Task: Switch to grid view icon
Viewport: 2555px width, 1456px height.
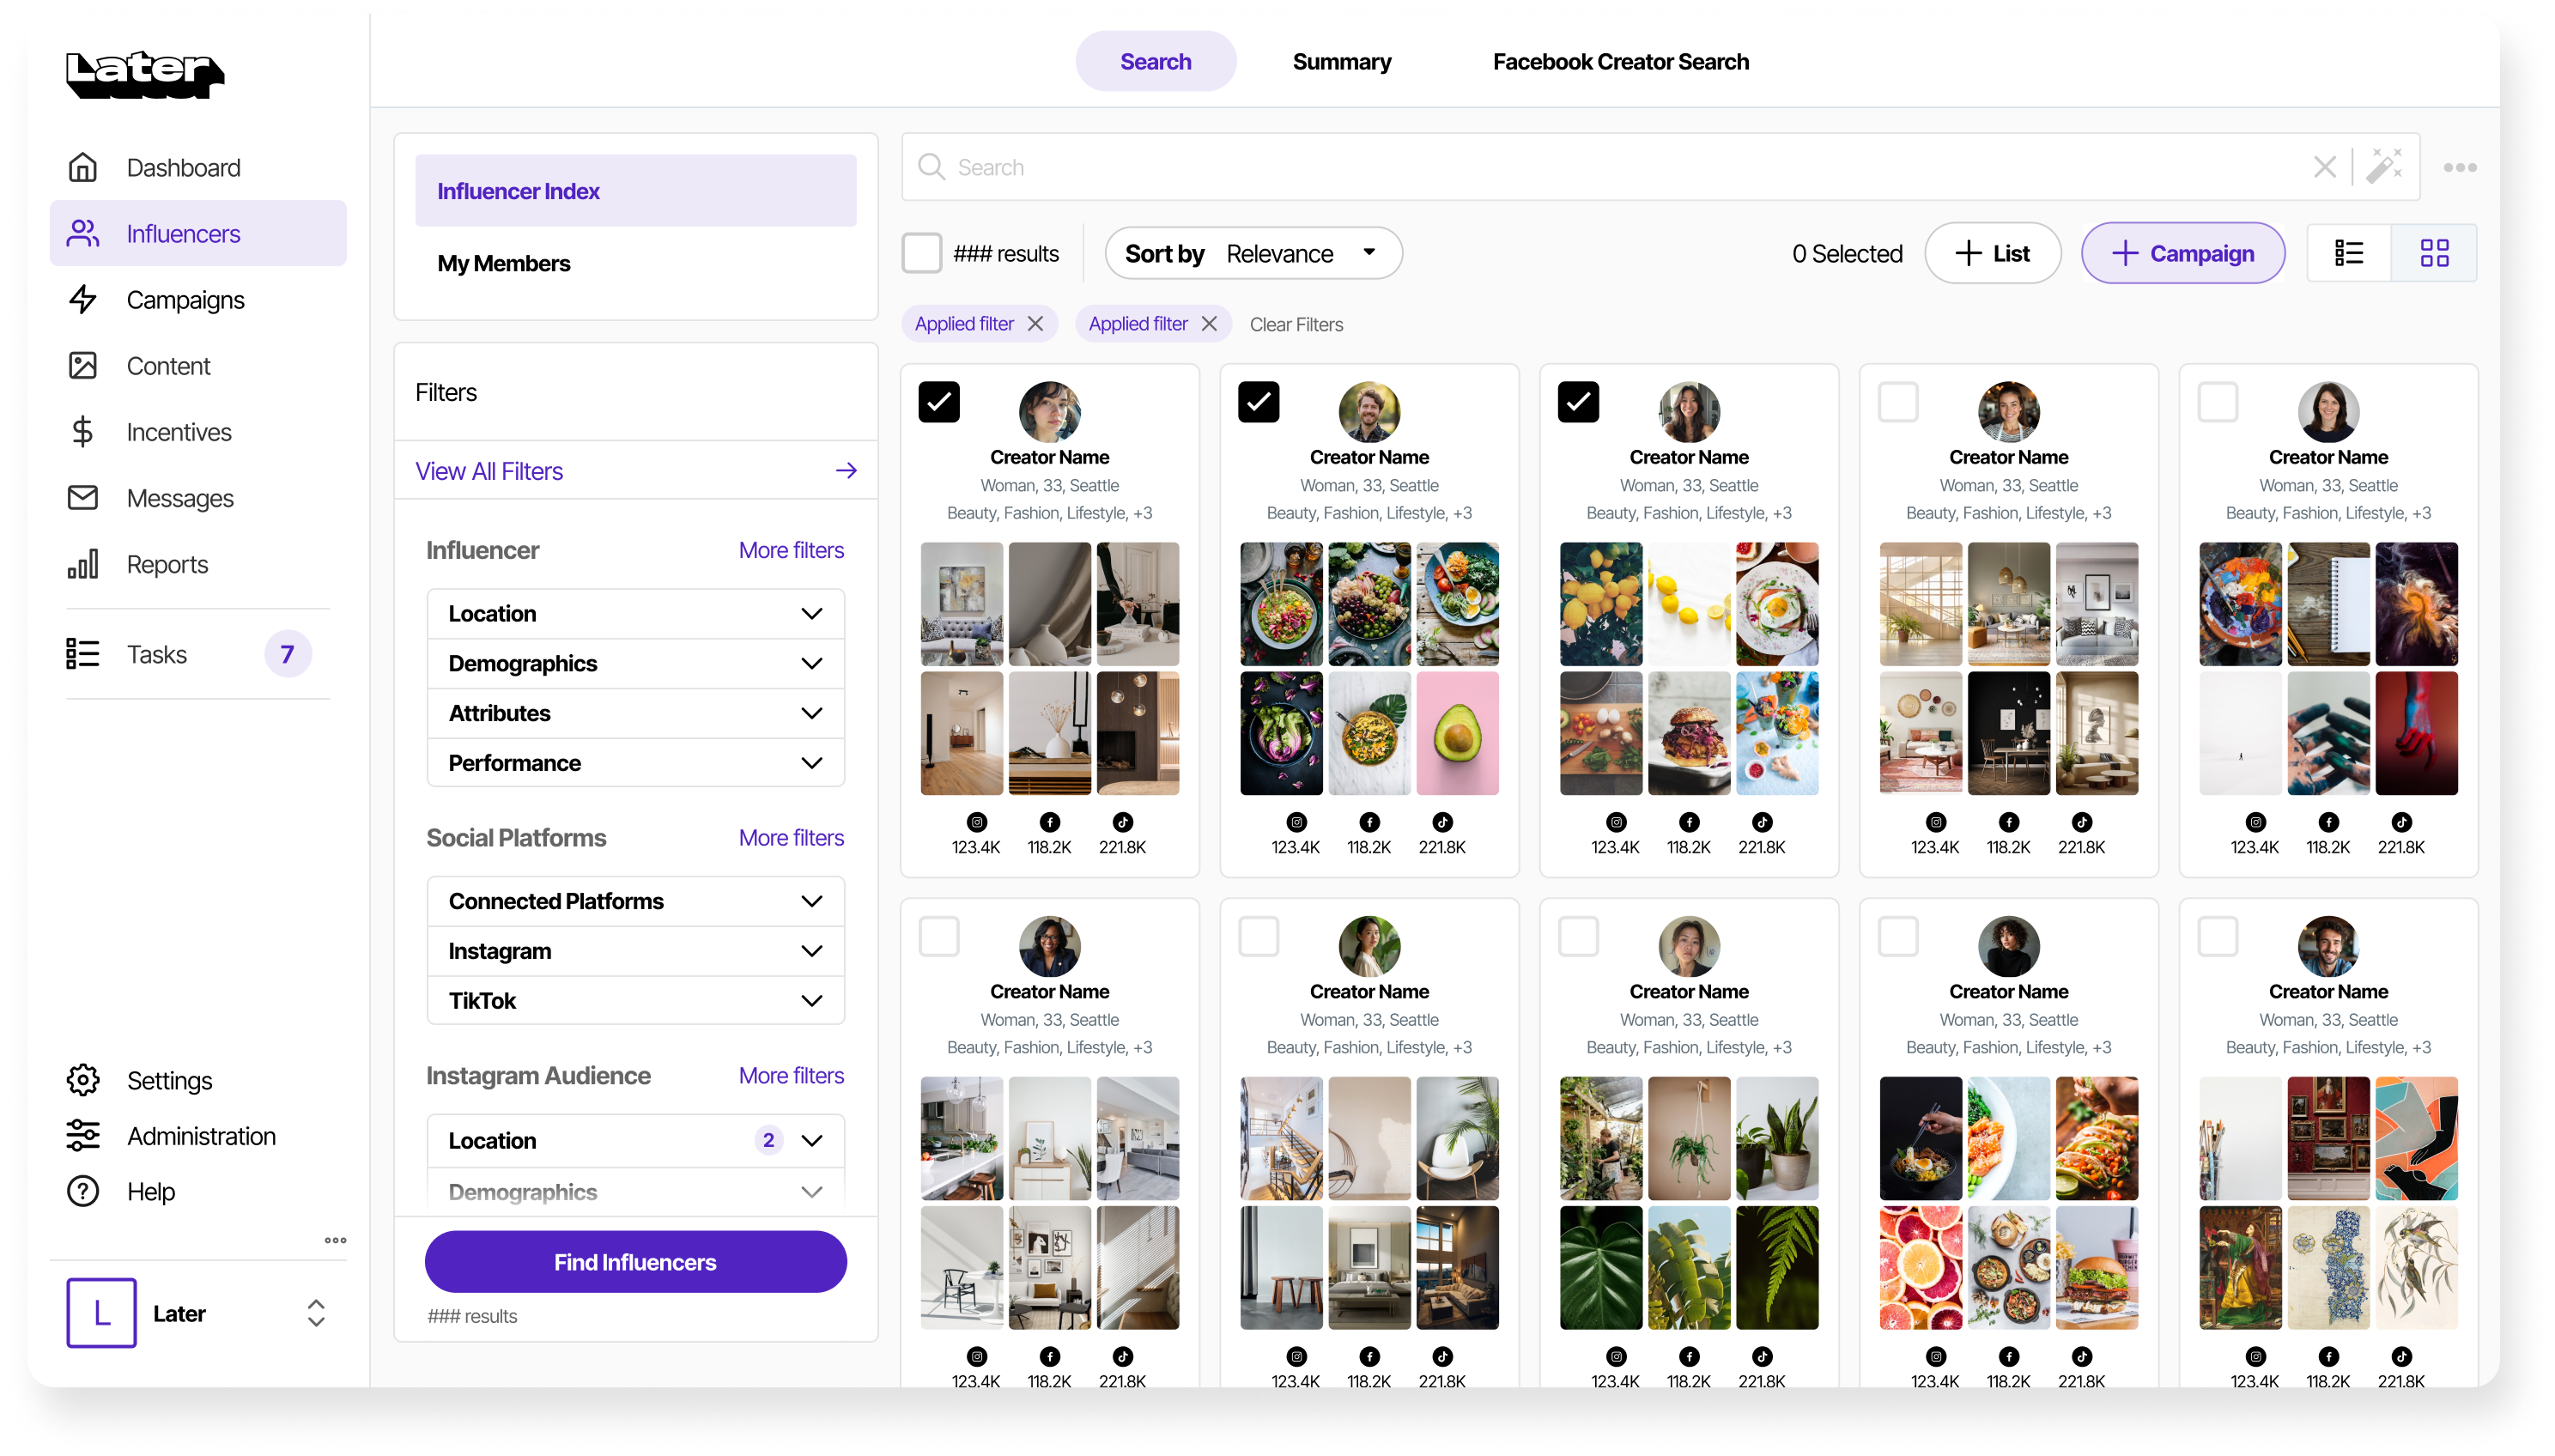Action: click(x=2434, y=253)
